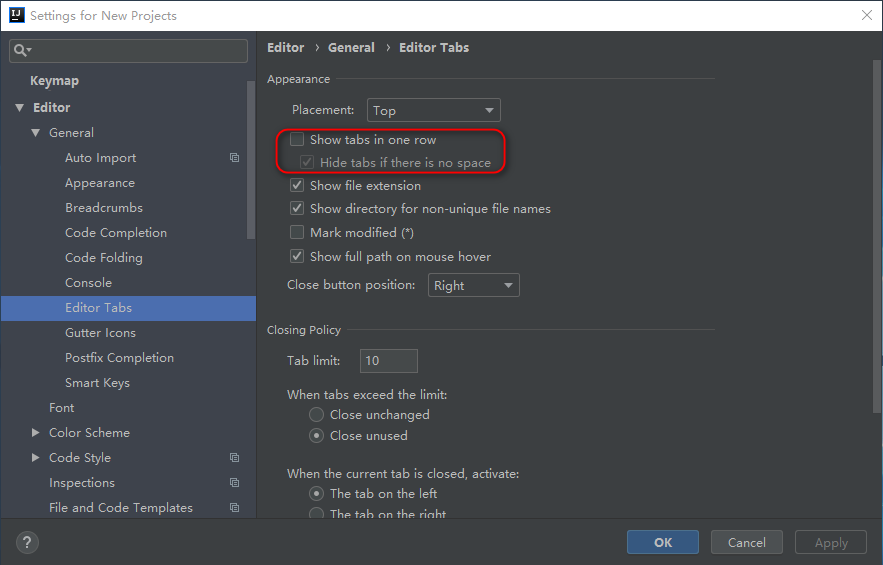The height and width of the screenshot is (565, 883).
Task: Click the search magnifier icon in settings
Action: point(19,51)
